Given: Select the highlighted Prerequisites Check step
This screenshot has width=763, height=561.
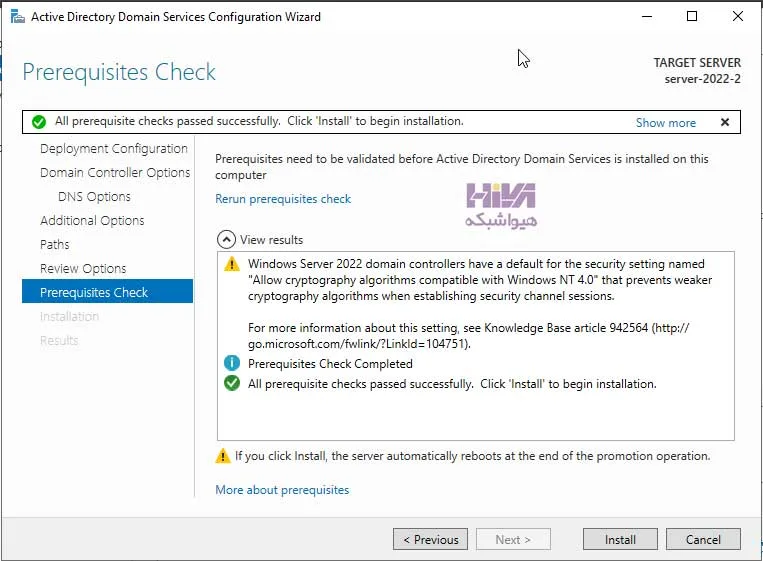Looking at the screenshot, I should coord(108,291).
